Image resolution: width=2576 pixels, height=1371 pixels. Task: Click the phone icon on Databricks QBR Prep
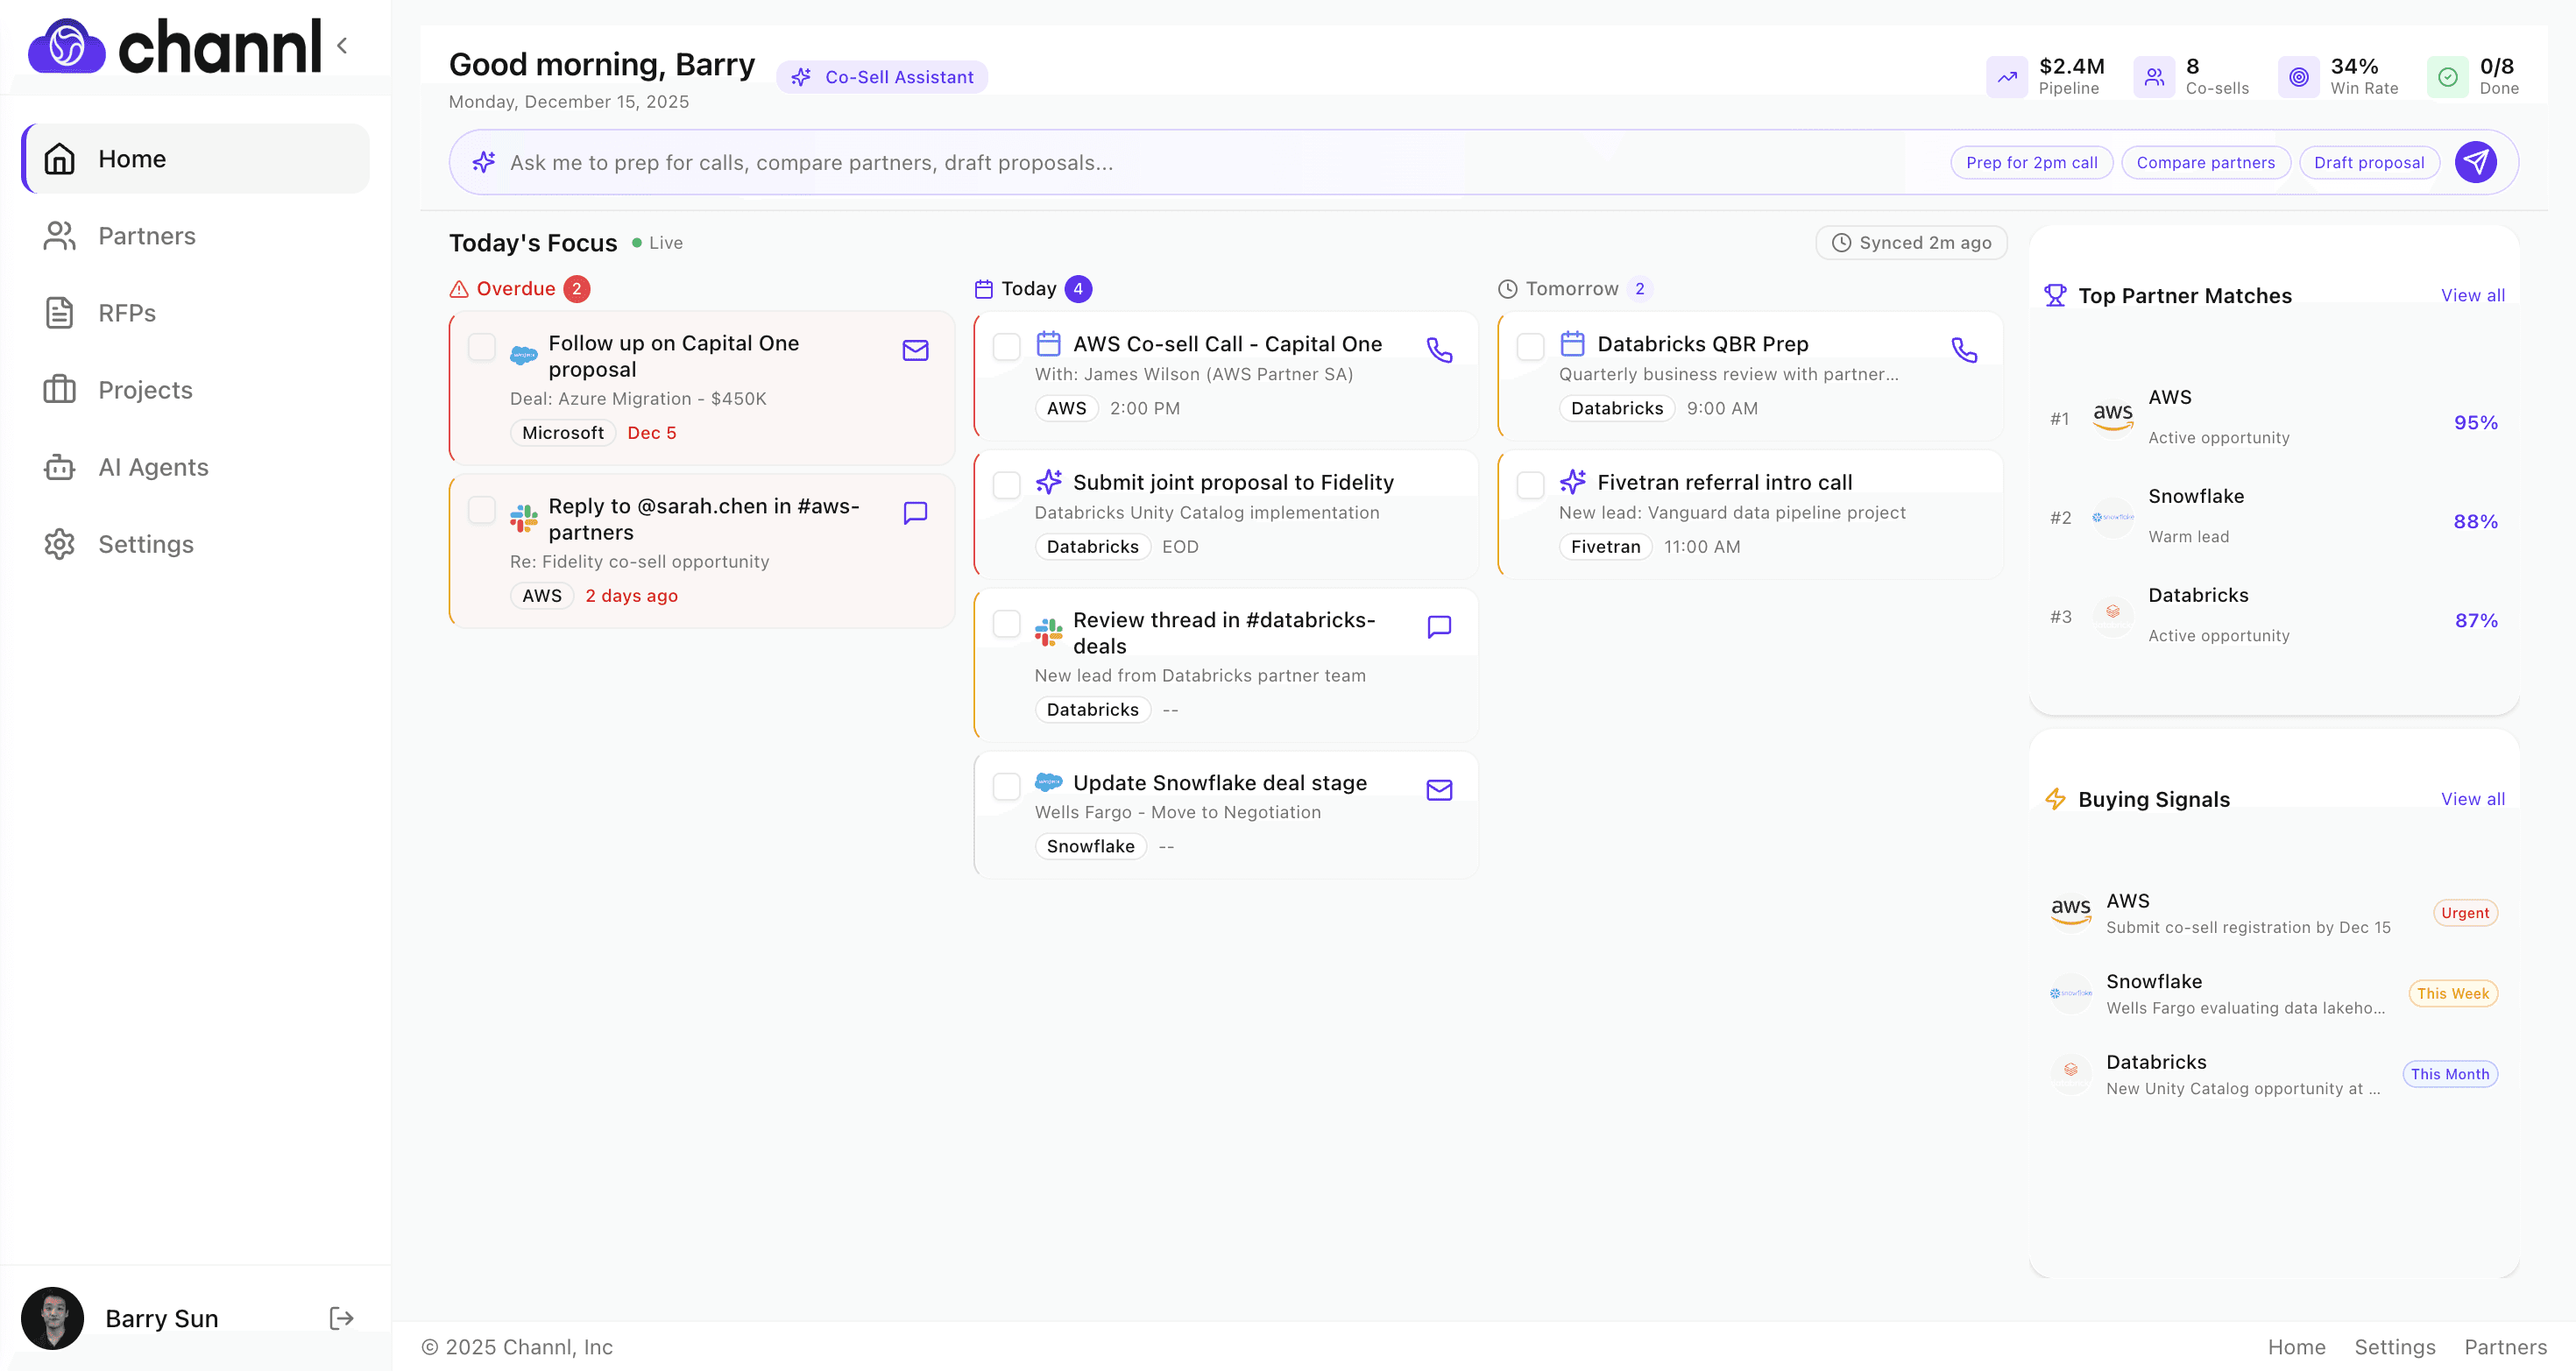(x=1964, y=350)
